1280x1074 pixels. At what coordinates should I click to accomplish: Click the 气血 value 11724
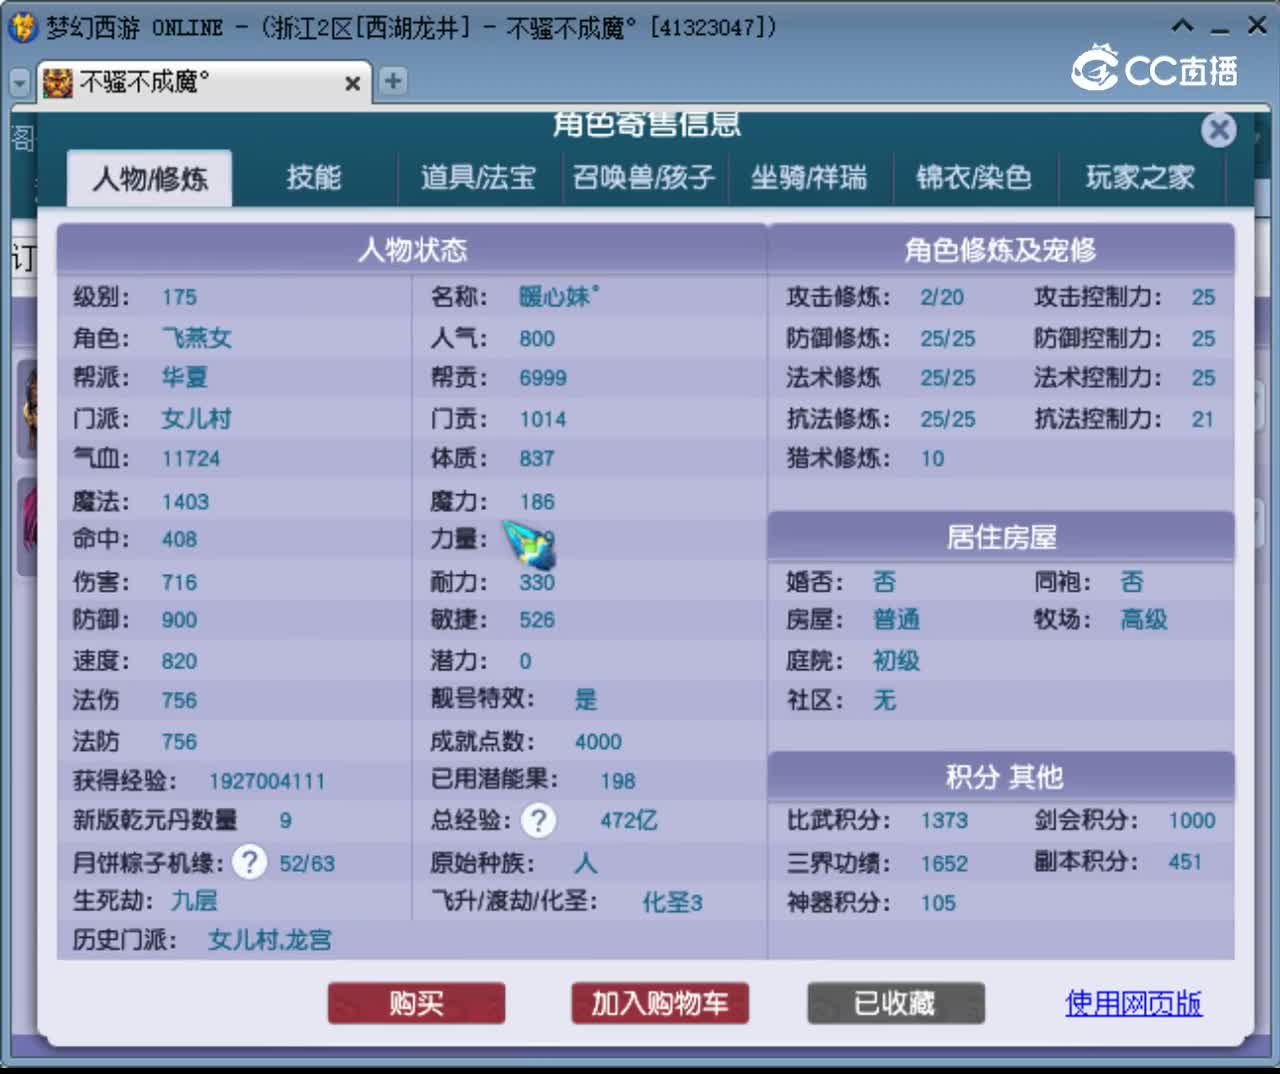click(191, 458)
